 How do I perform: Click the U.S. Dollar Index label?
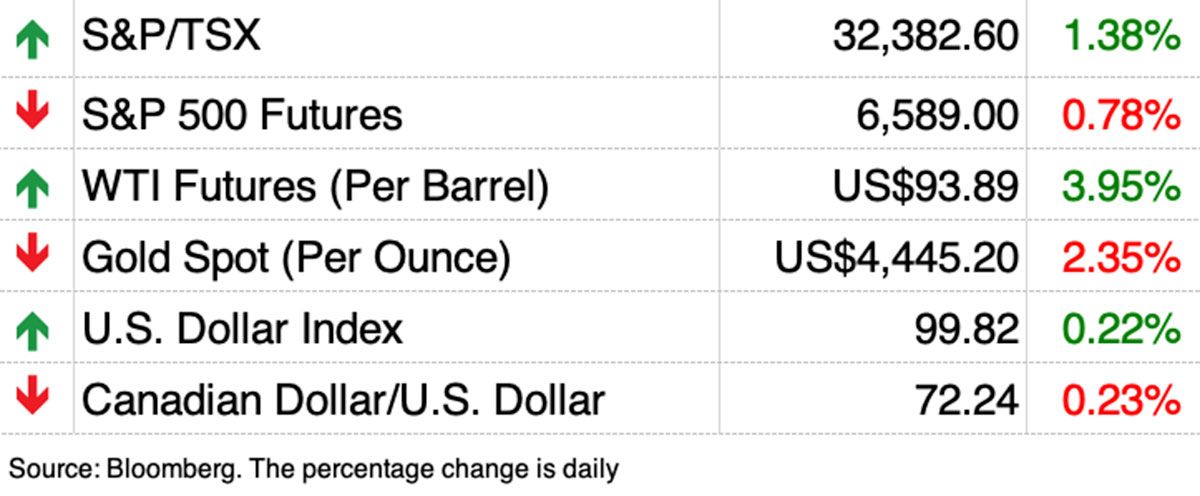(242, 329)
